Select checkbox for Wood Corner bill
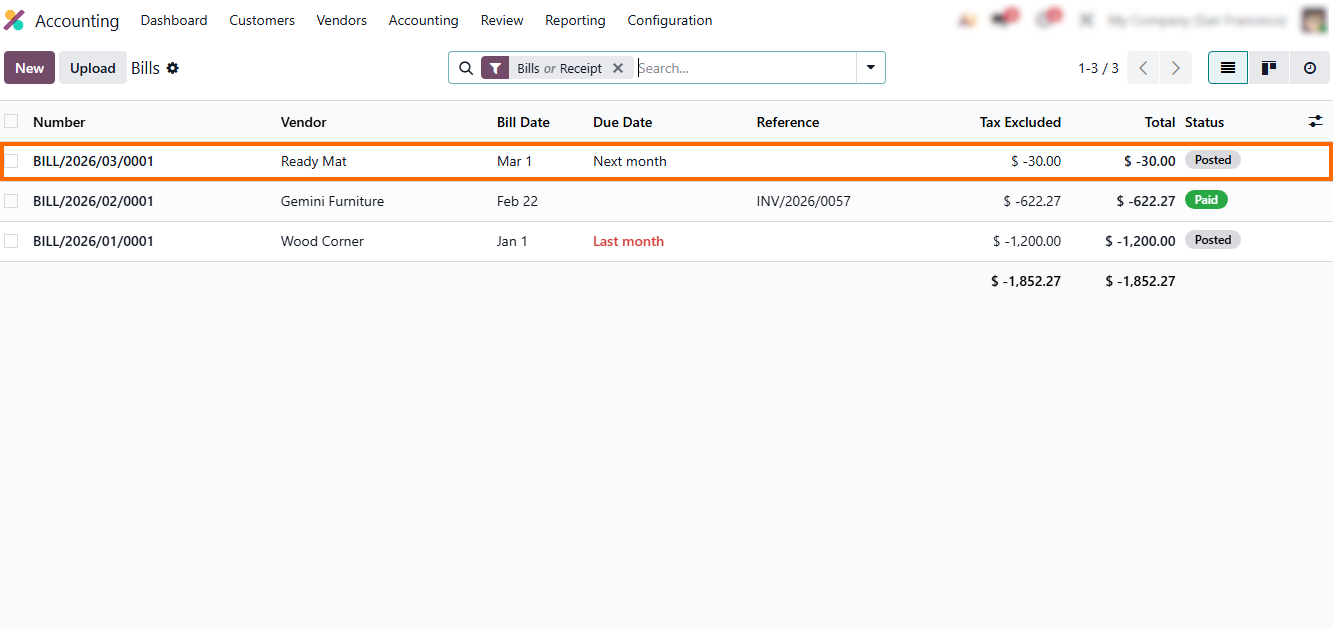Viewport: 1333px width, 629px height. (11, 241)
